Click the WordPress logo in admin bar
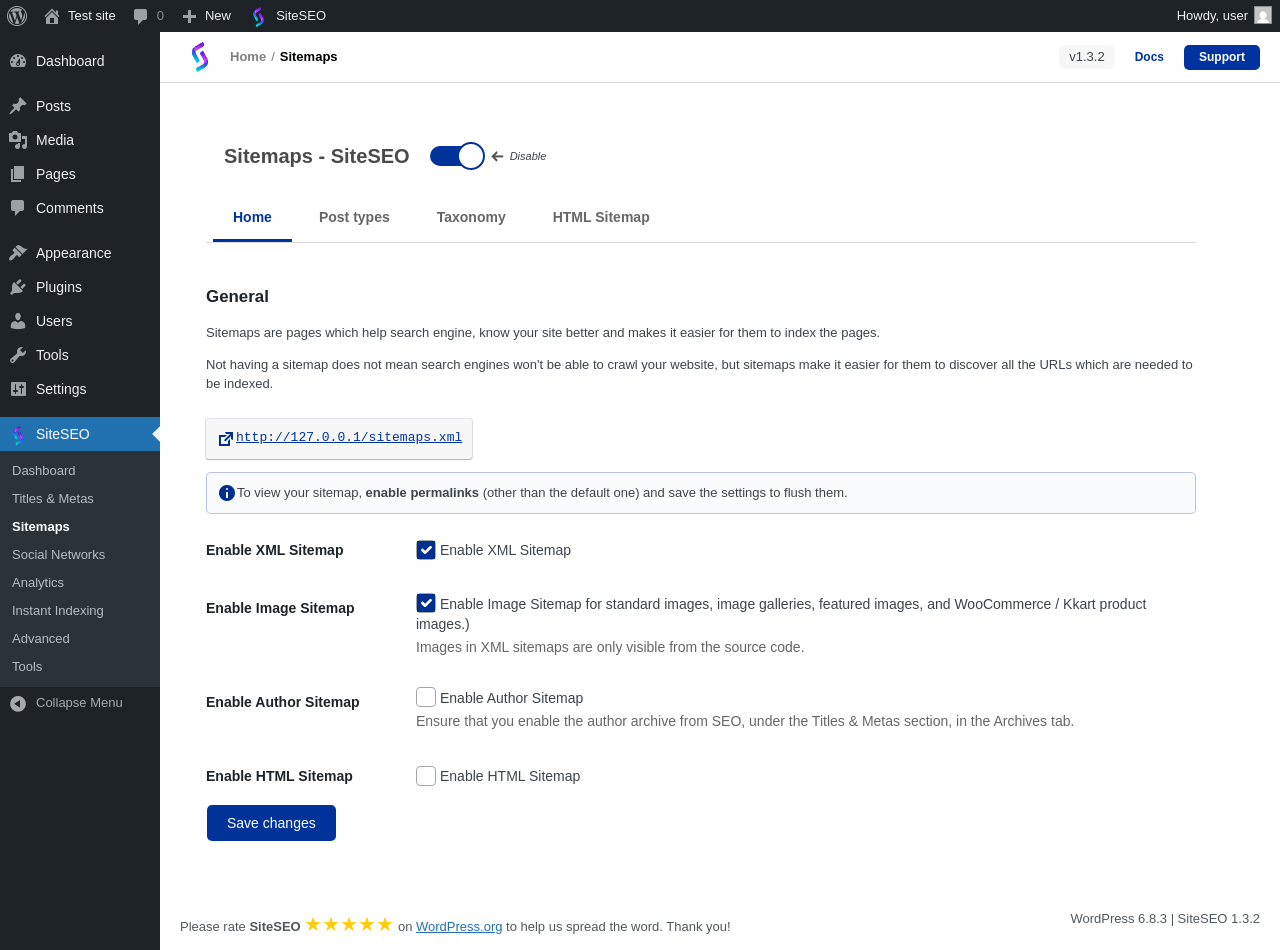The height and width of the screenshot is (950, 1280). point(17,16)
